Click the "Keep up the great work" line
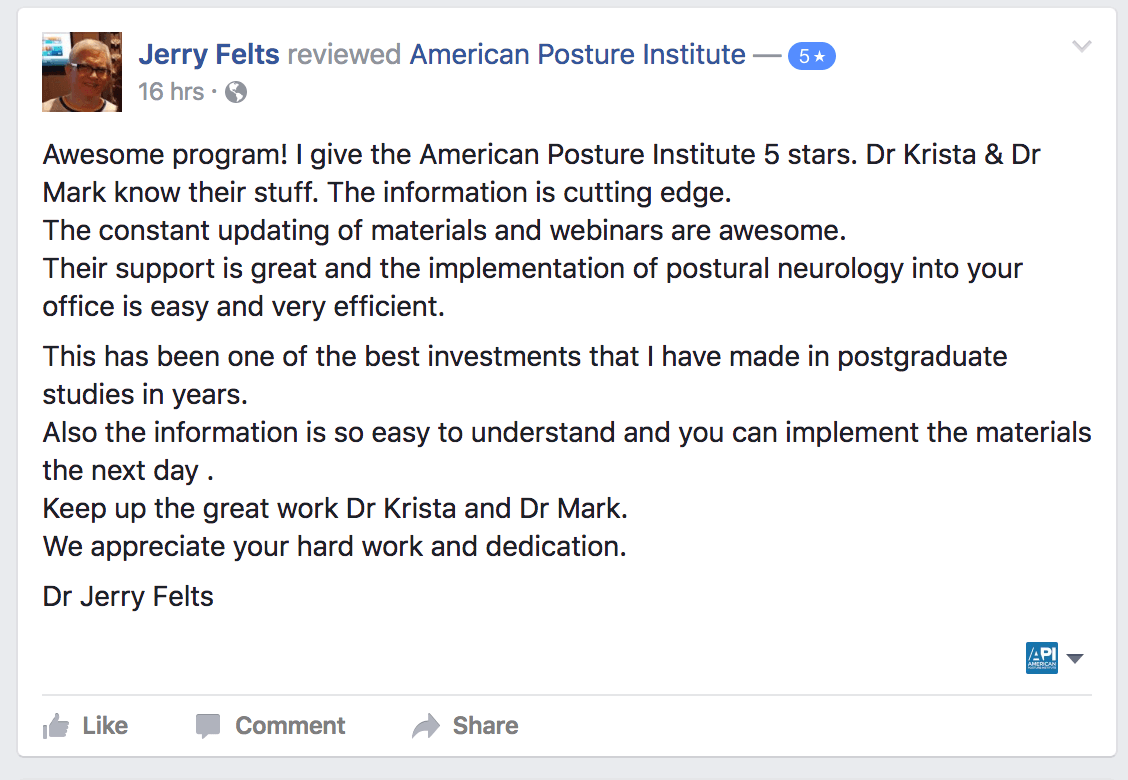Viewport: 1128px width, 780px height. pyautogui.click(x=335, y=508)
